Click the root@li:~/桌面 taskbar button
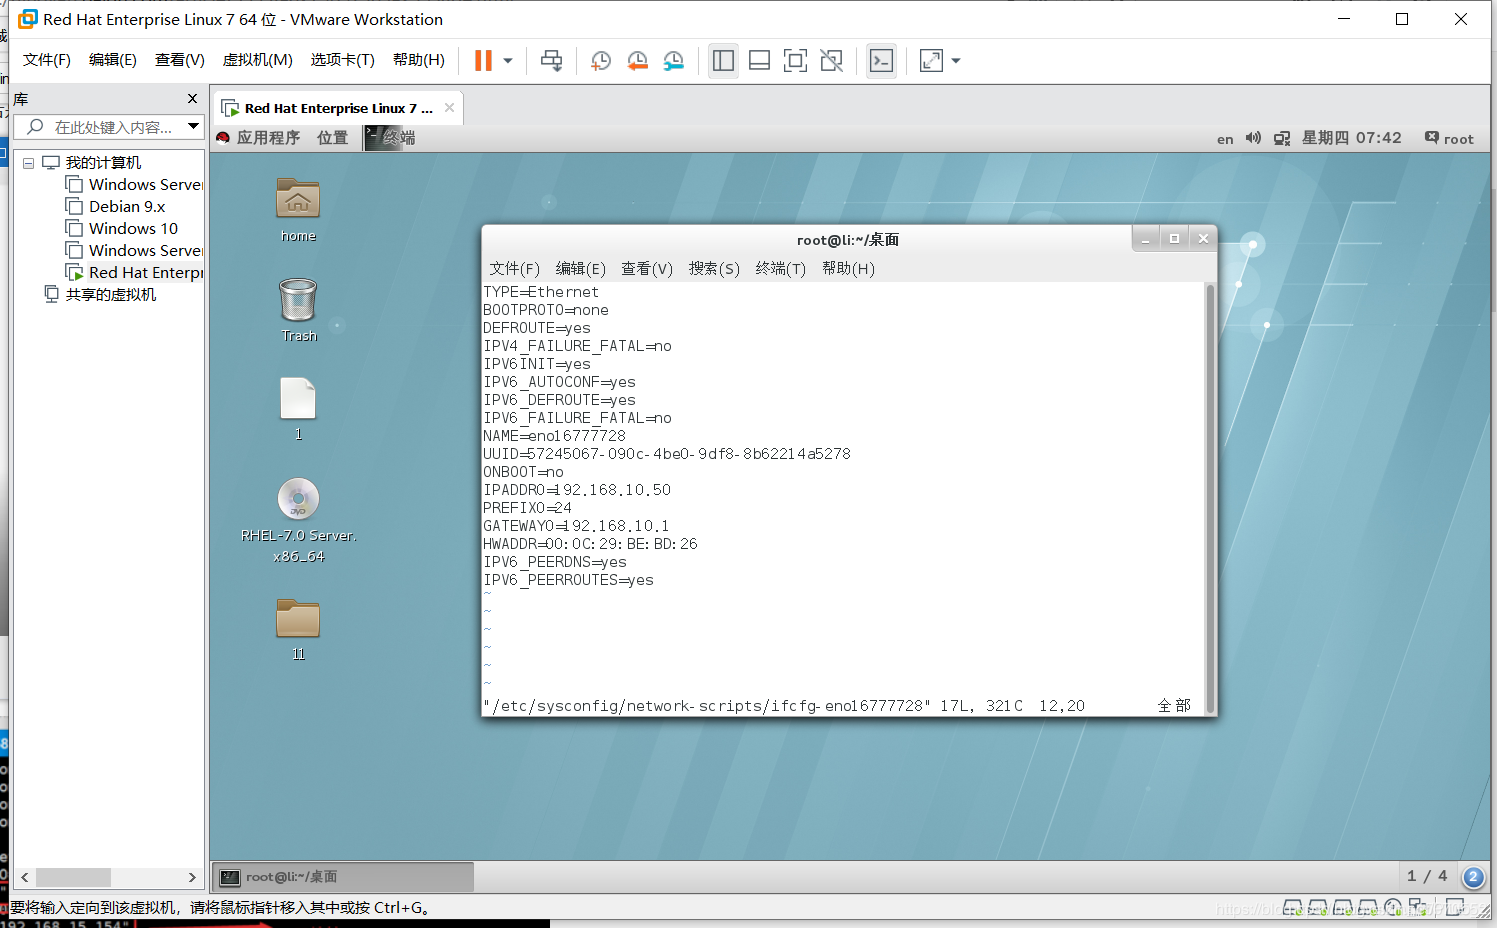The height and width of the screenshot is (928, 1497). coord(343,877)
